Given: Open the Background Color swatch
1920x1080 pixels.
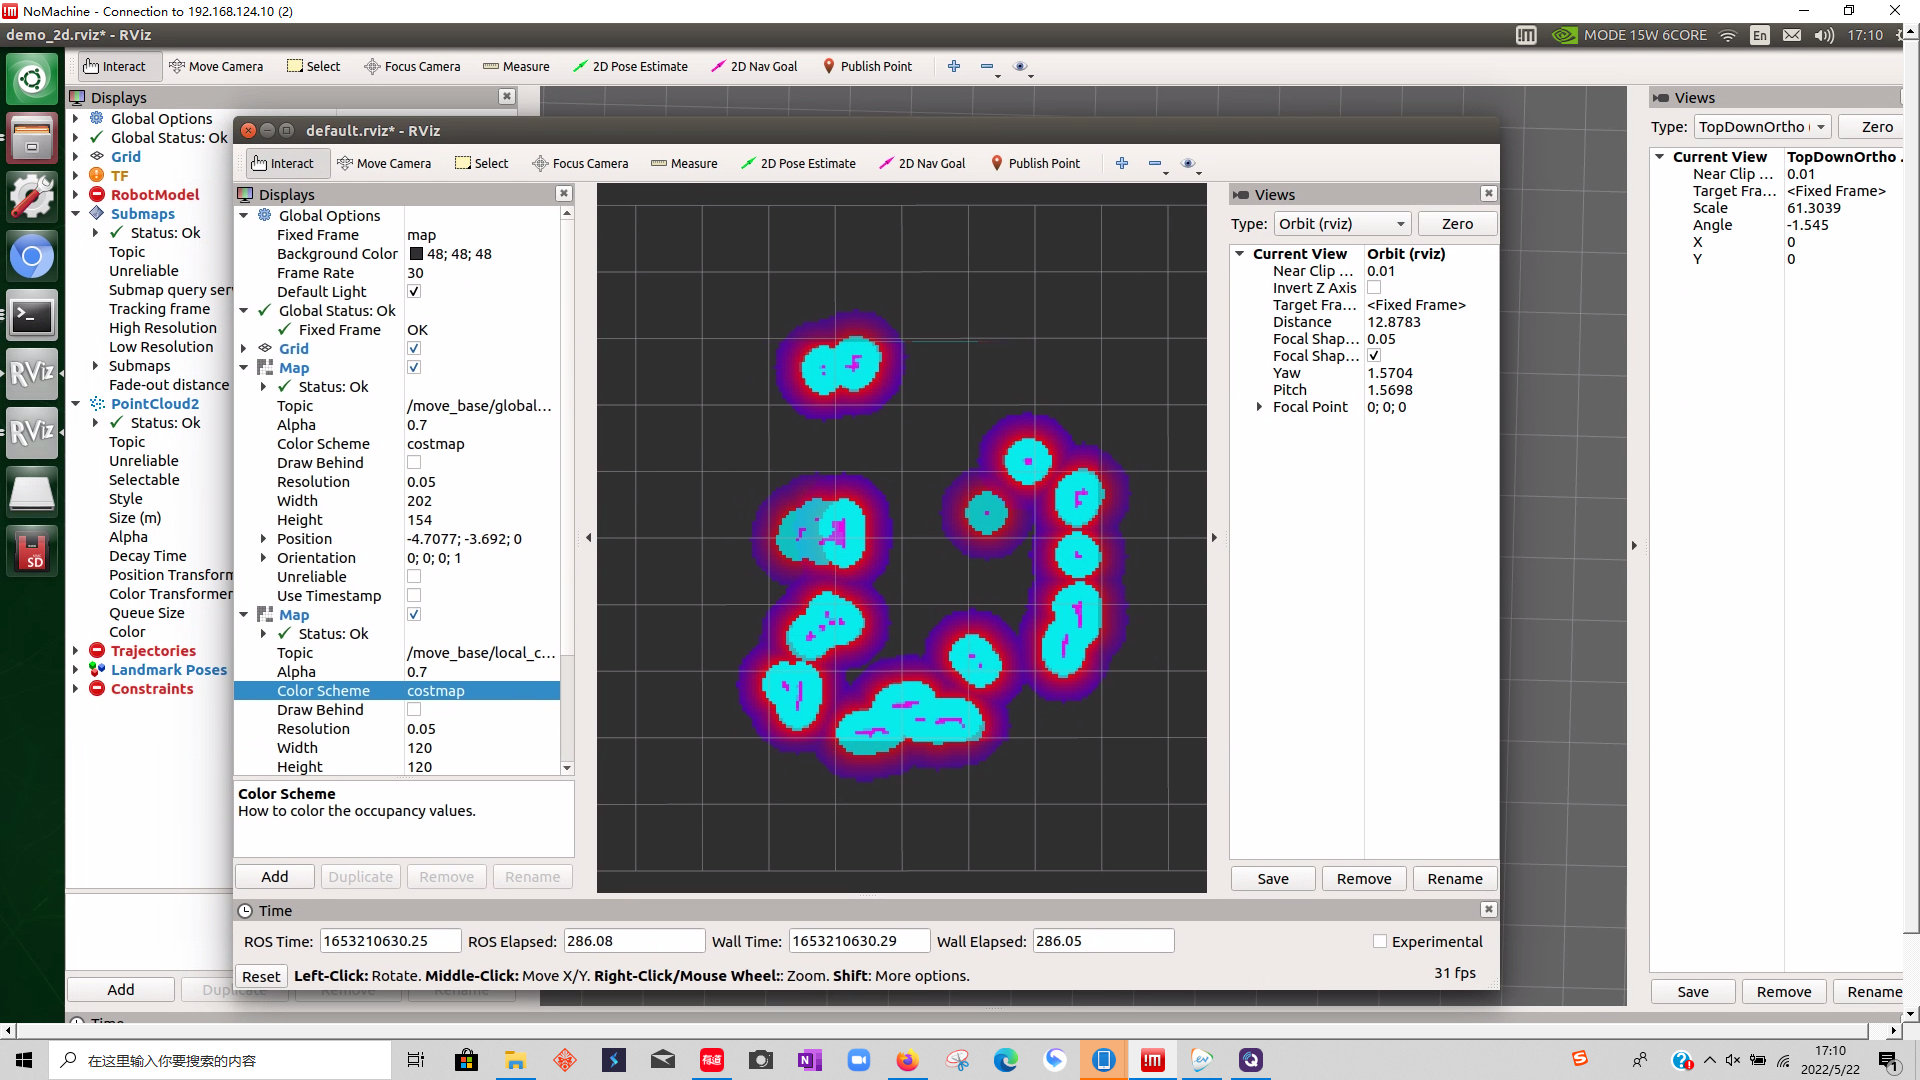Looking at the screenshot, I should pos(415,253).
